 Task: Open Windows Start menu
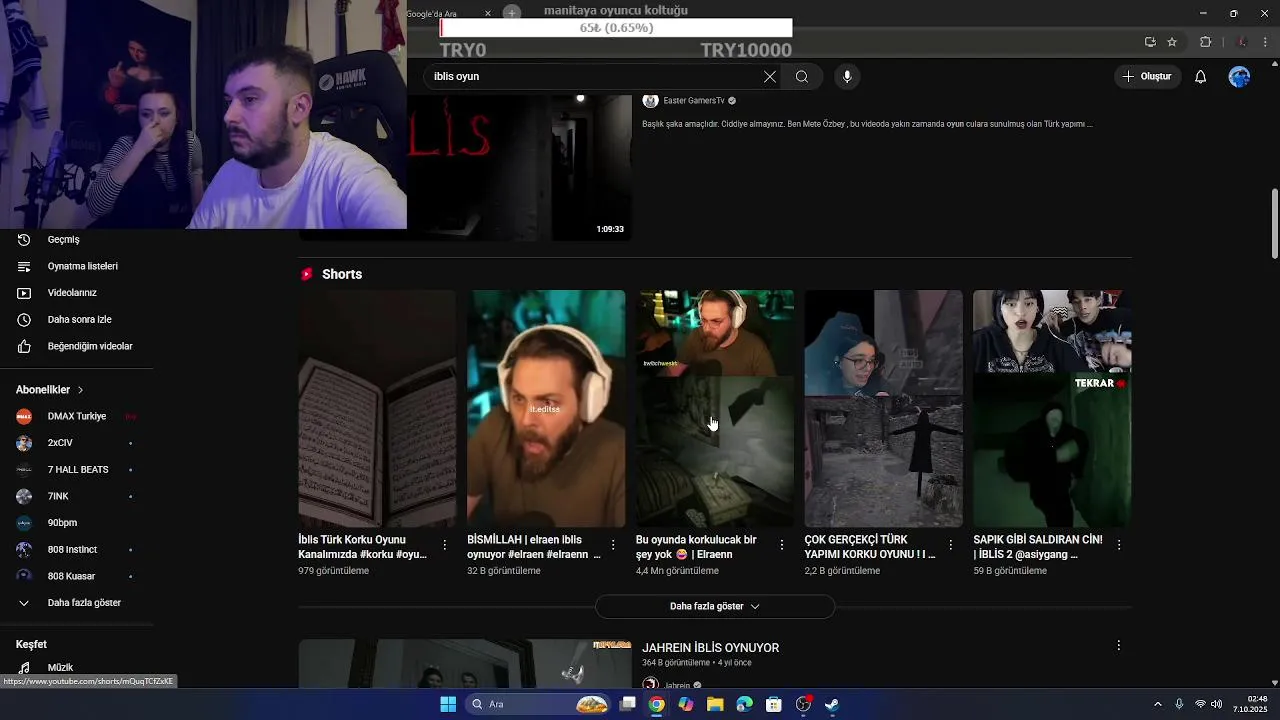[x=448, y=704]
